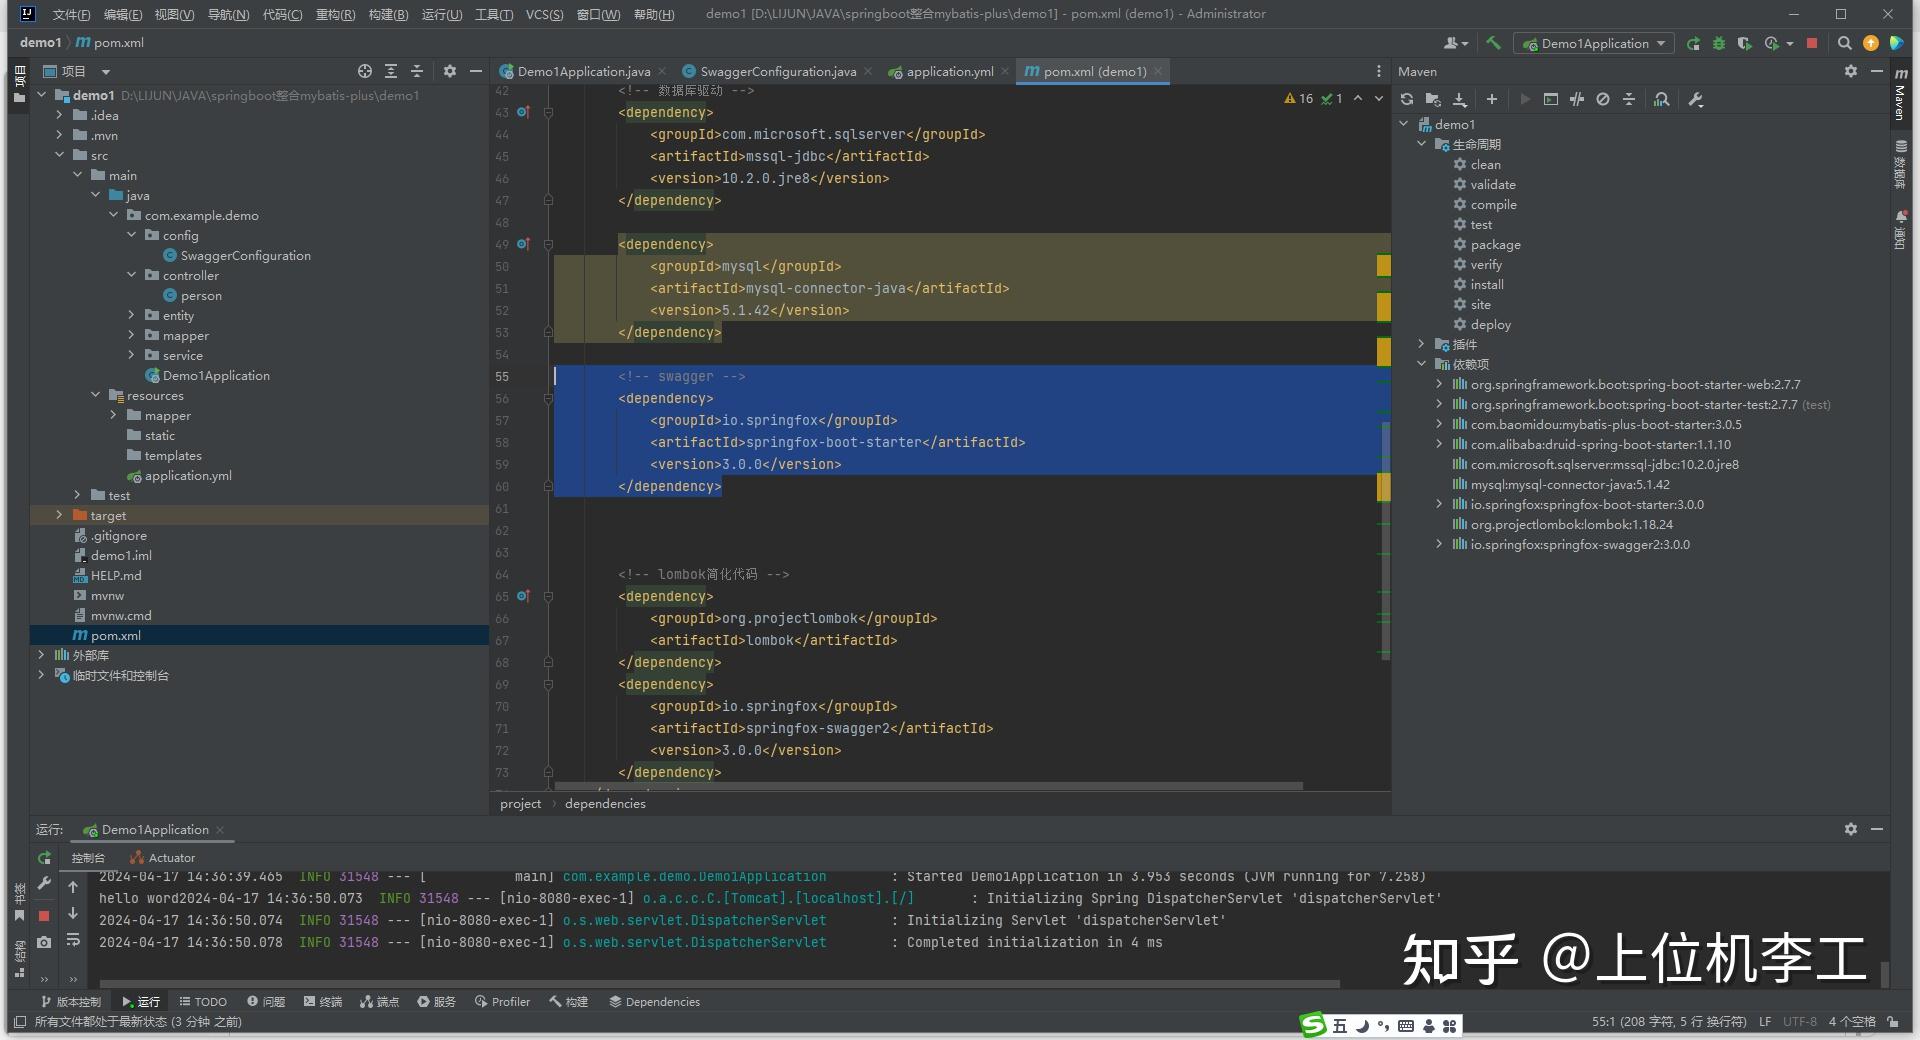Image resolution: width=1920 pixels, height=1040 pixels.
Task: Run application with Coverage icon
Action: [1745, 43]
